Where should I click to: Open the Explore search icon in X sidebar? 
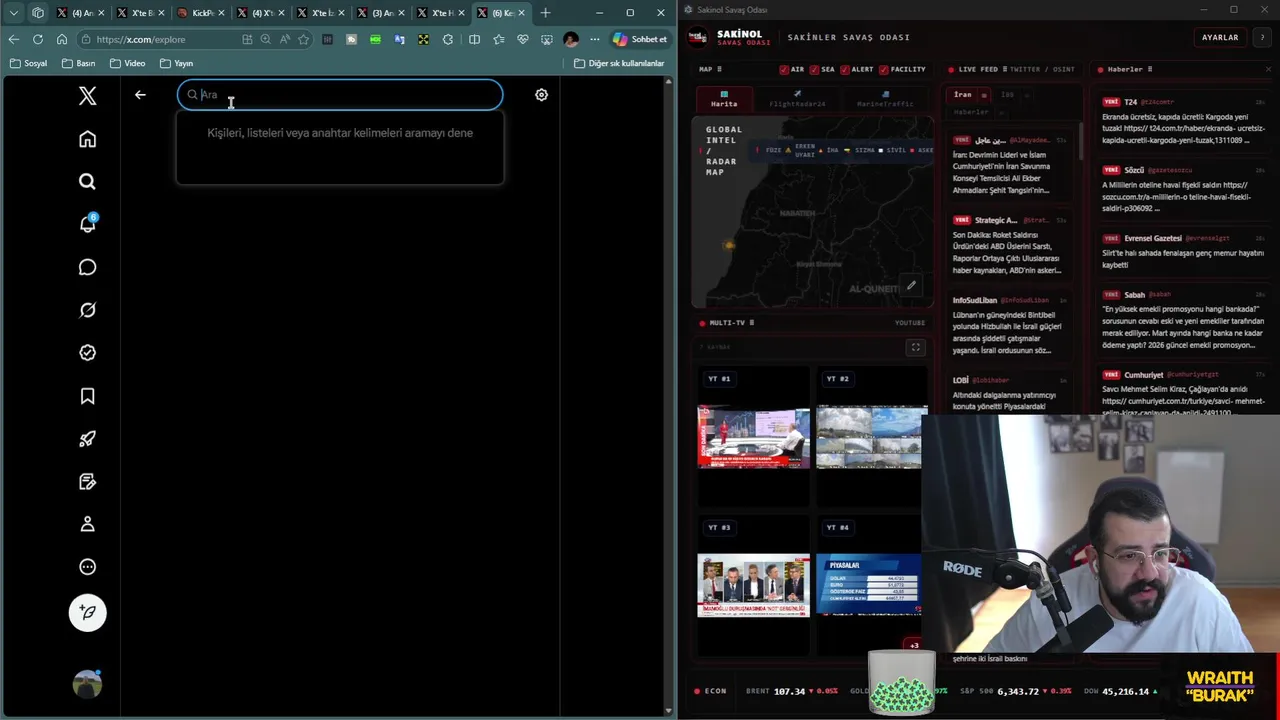pos(87,182)
